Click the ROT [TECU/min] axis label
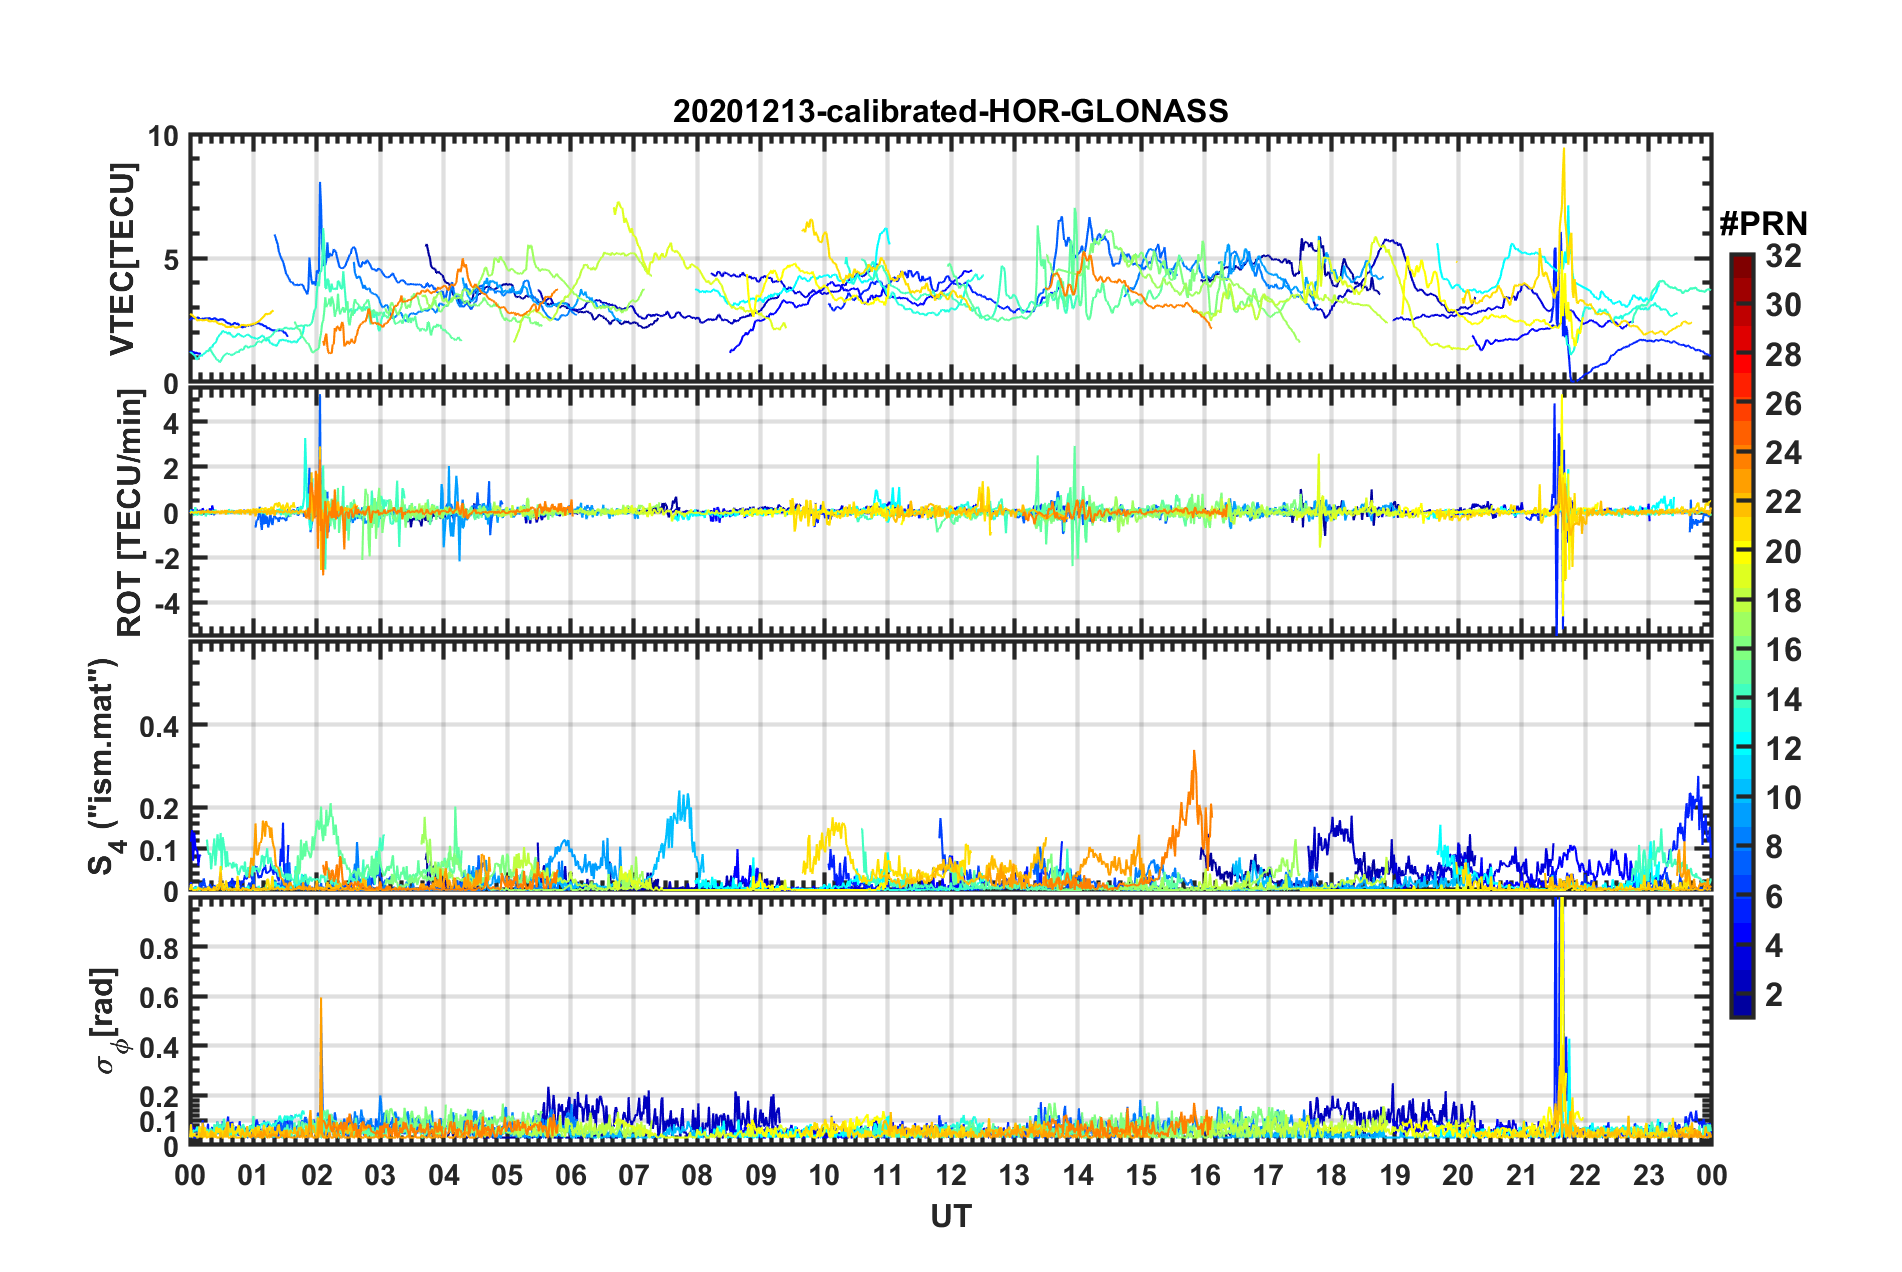The height and width of the screenshot is (1272, 1902). tap(129, 513)
